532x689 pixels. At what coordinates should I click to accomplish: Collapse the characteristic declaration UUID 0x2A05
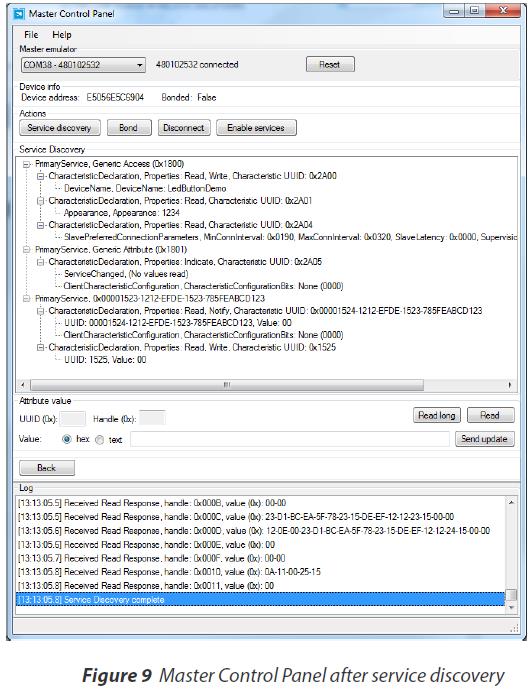[x=40, y=262]
